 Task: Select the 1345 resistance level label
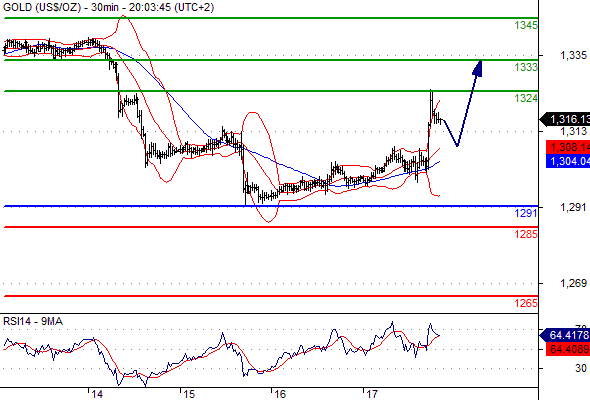point(526,25)
